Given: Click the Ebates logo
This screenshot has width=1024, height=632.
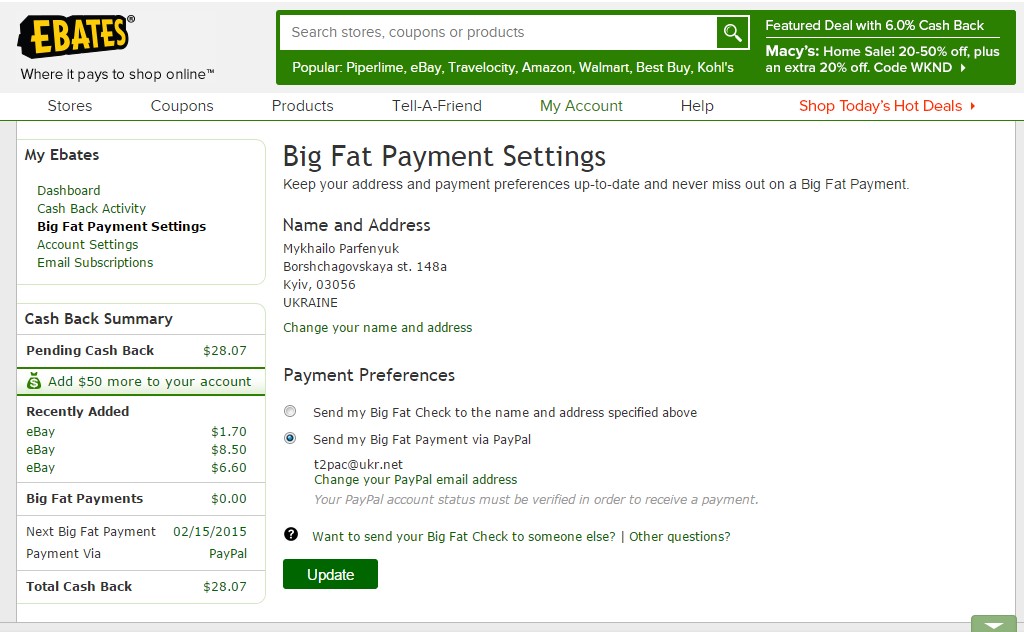Looking at the screenshot, I should [76, 36].
